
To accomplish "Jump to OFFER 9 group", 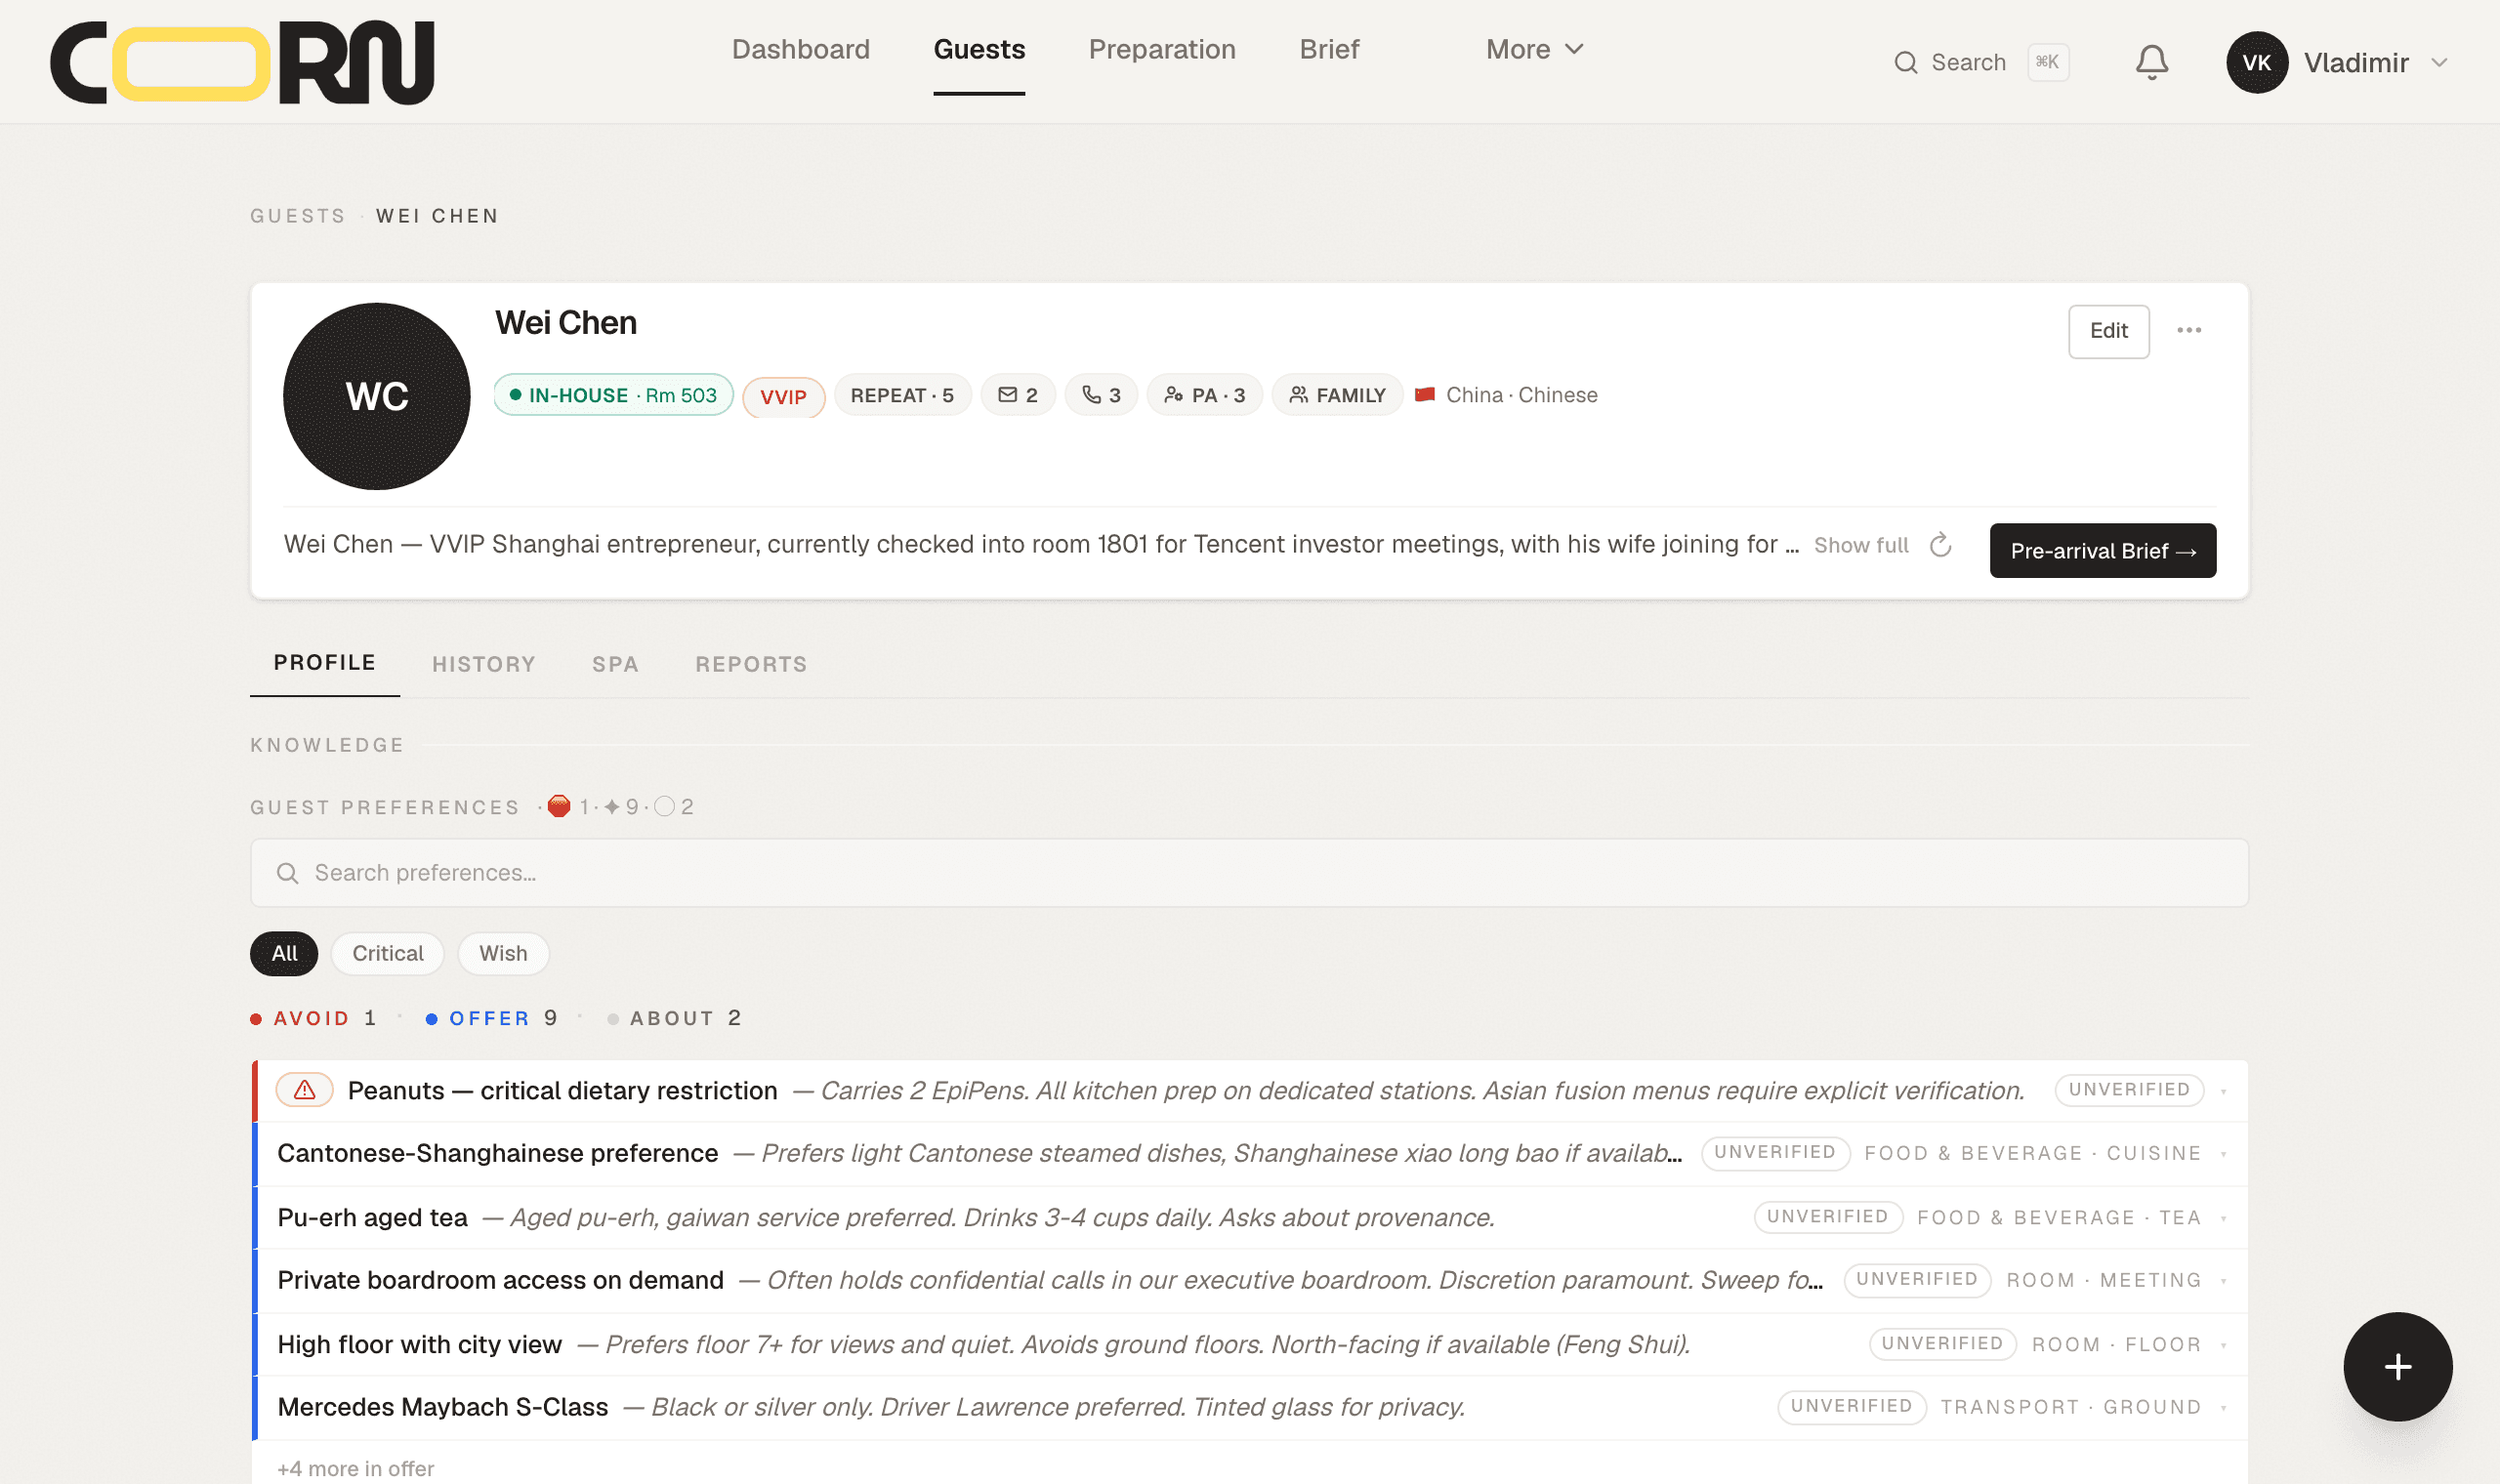I will [x=491, y=1018].
